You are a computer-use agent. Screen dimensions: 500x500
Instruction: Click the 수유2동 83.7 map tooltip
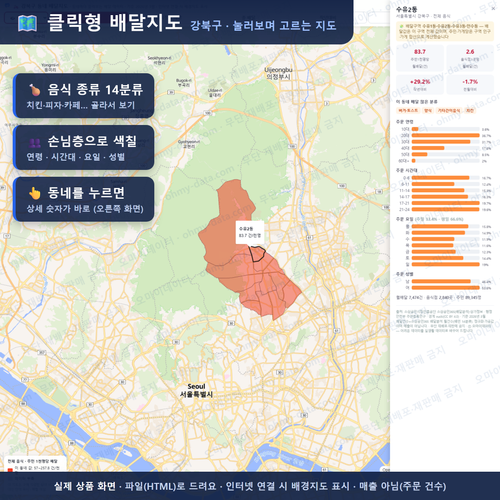(250, 232)
